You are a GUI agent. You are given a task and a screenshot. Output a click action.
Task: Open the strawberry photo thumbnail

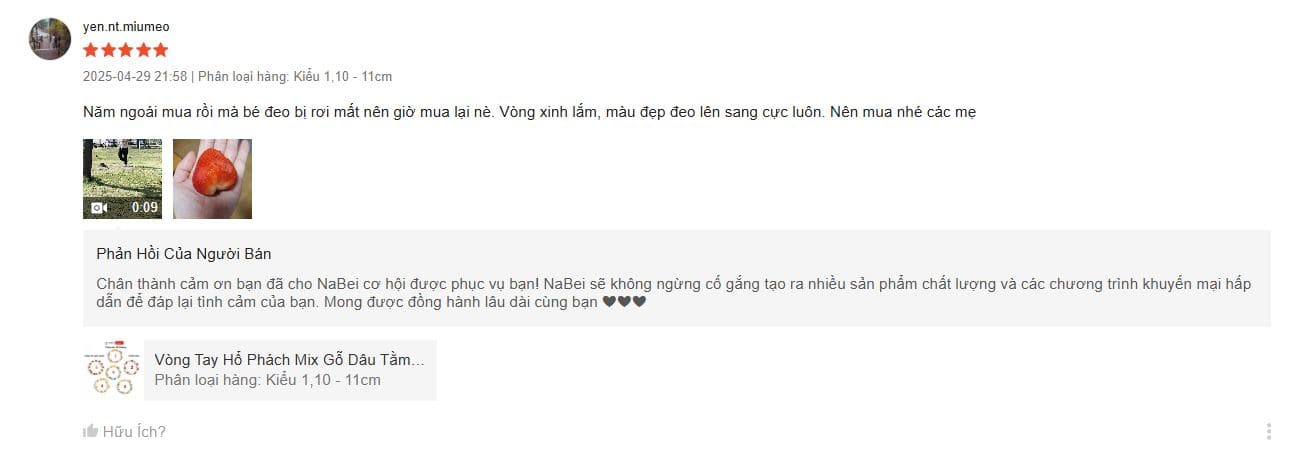click(212, 179)
